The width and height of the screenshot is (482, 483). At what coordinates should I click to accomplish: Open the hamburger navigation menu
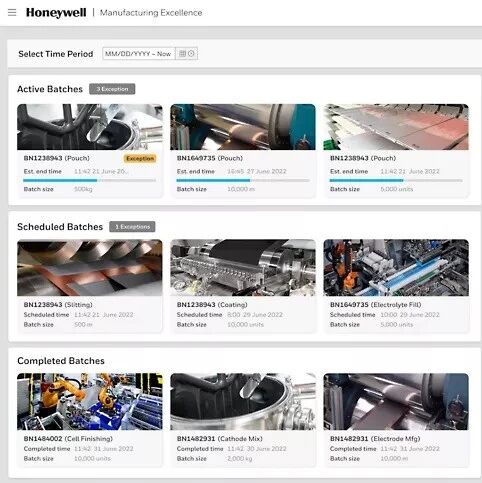click(x=12, y=13)
